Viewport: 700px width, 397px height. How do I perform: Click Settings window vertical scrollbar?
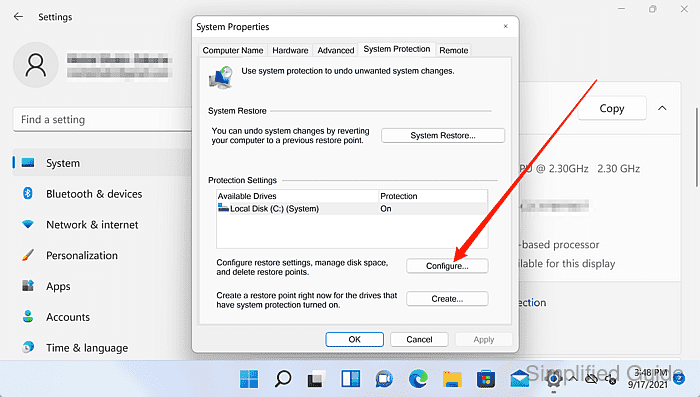[696, 147]
